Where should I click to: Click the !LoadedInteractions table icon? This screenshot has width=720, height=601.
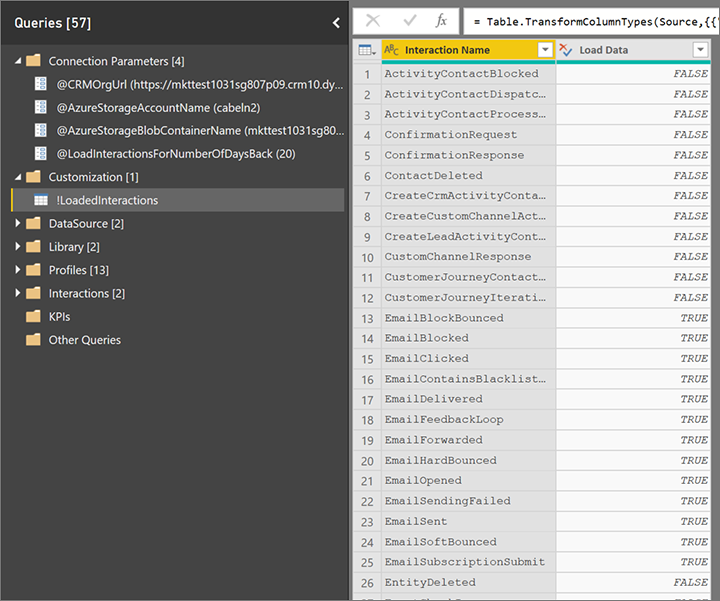(41, 200)
